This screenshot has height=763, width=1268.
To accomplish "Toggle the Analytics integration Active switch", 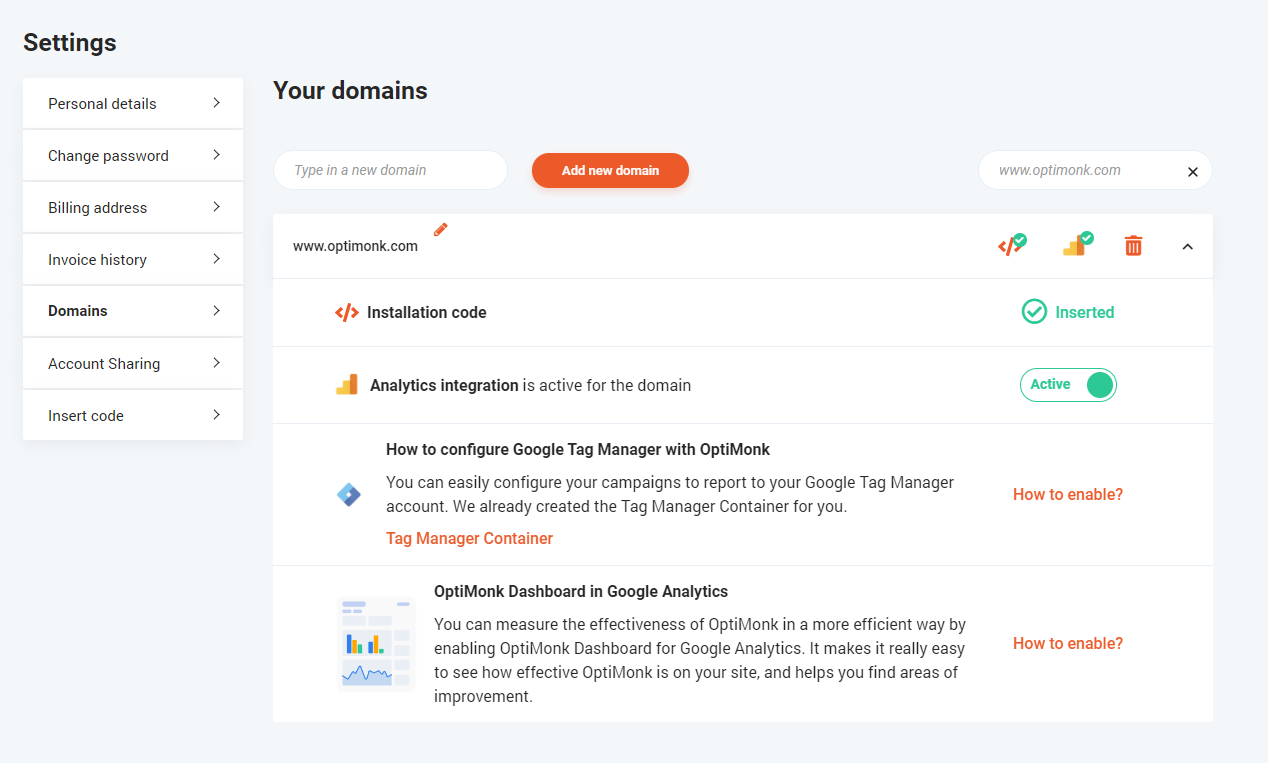I will click(1068, 385).
